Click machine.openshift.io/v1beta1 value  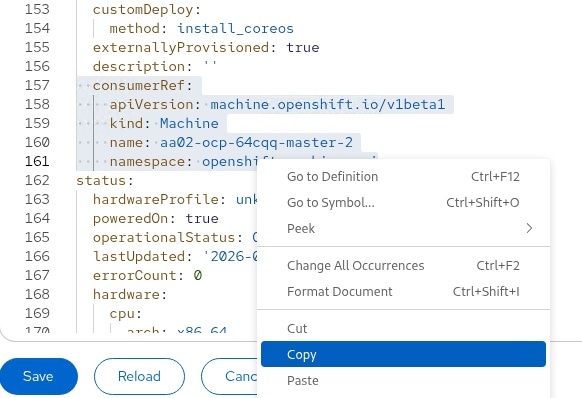(327, 104)
